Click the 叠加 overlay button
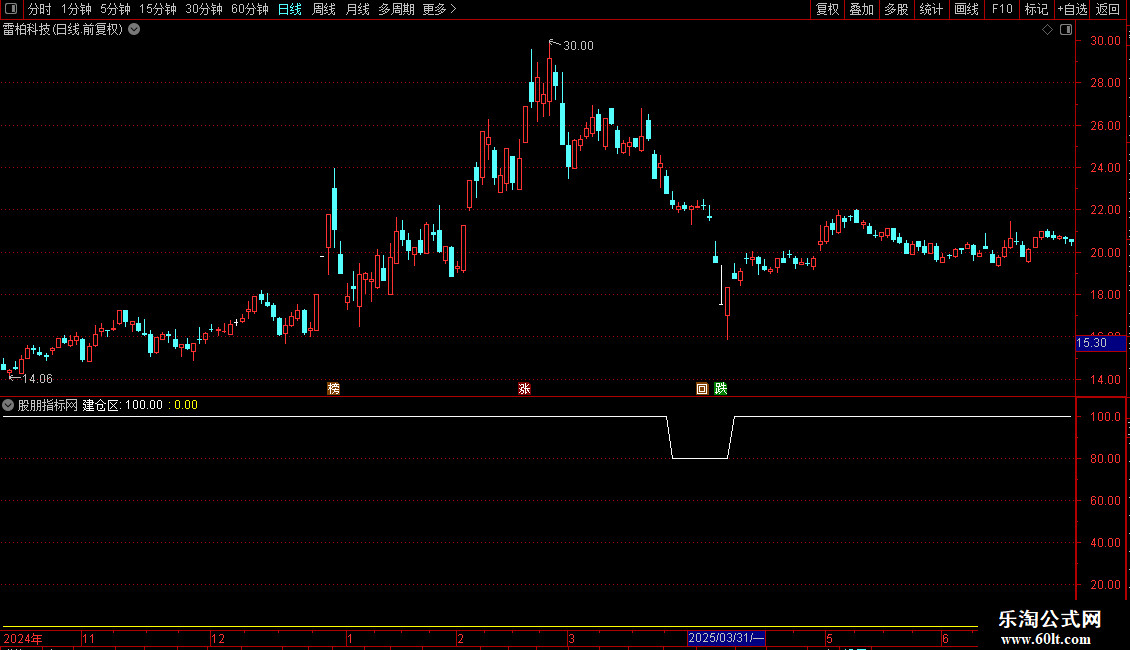Viewport: 1130px width, 650px height. pyautogui.click(x=861, y=9)
